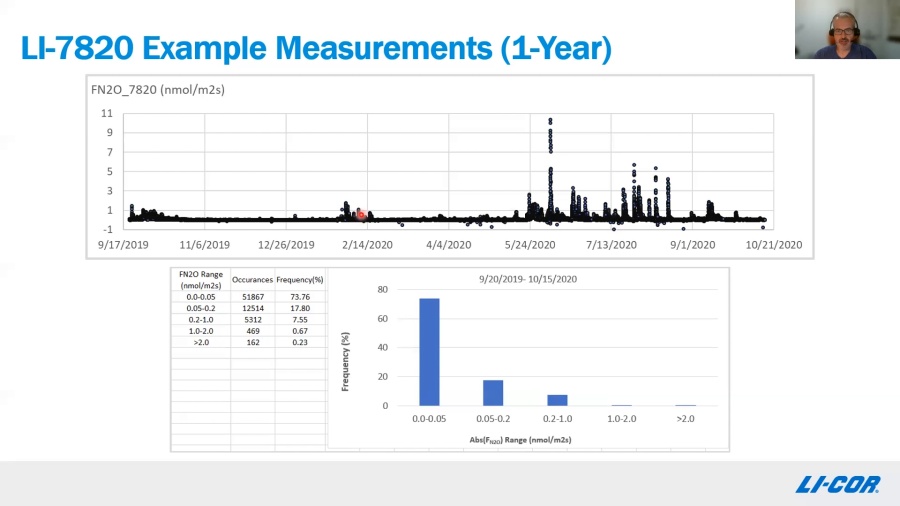Click the table cell '0.67'
The width and height of the screenshot is (900, 506).
coord(300,331)
